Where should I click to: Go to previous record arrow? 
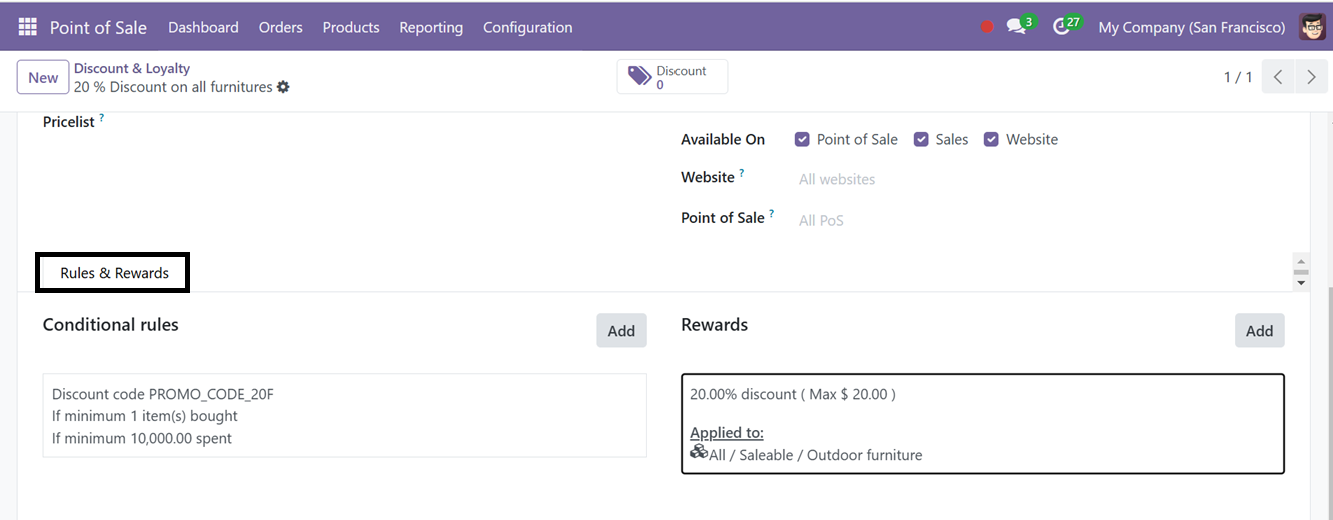(1278, 77)
